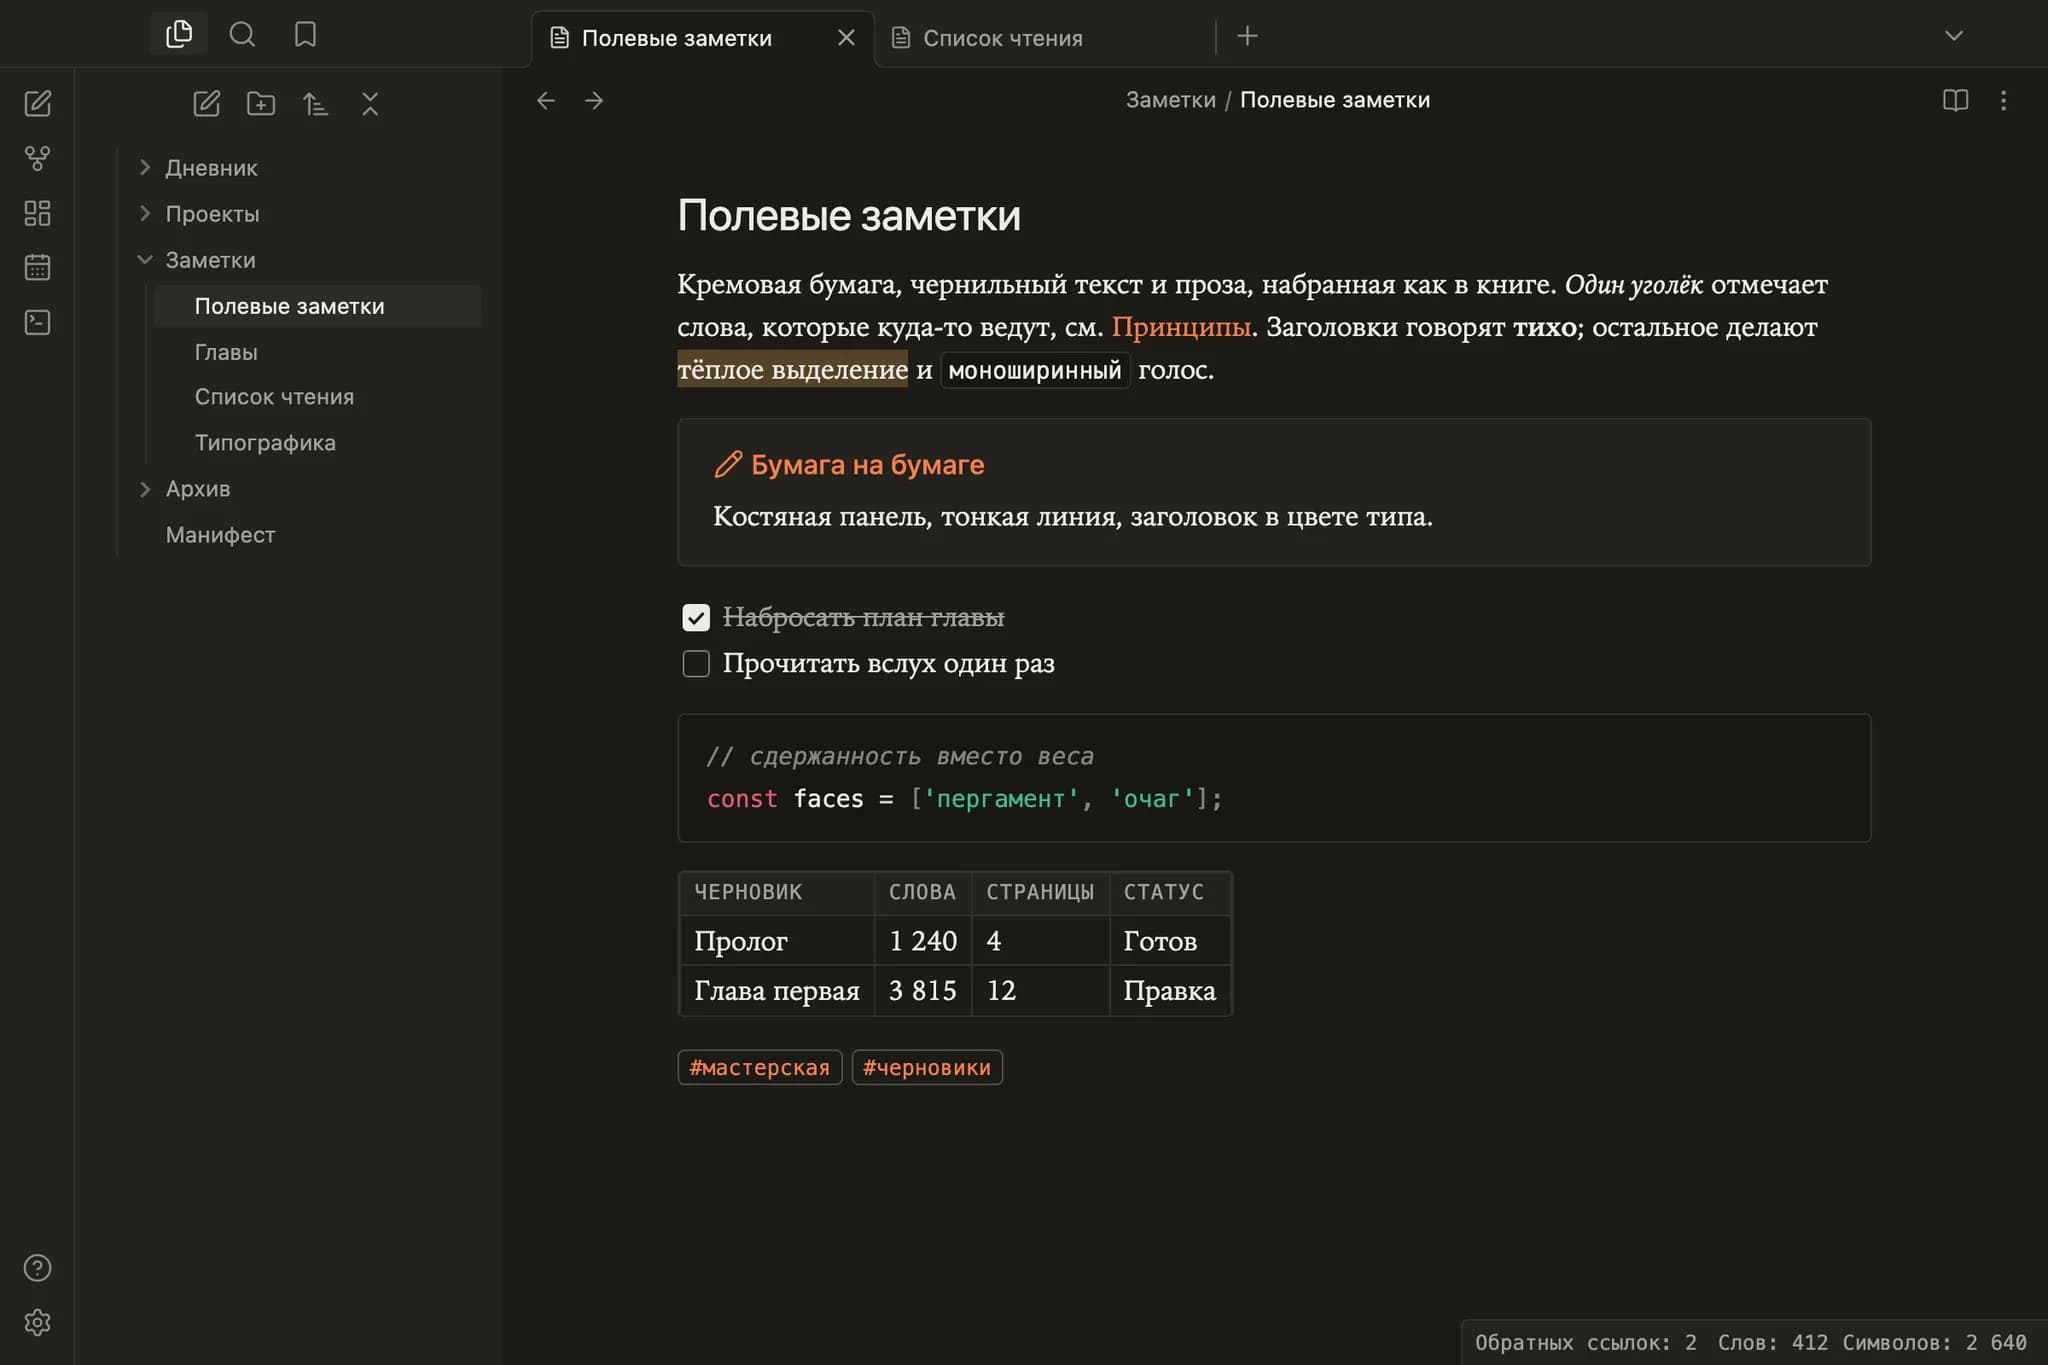Click the Глава первая table cell
Viewport: 2048px width, 1365px height.
click(x=777, y=990)
